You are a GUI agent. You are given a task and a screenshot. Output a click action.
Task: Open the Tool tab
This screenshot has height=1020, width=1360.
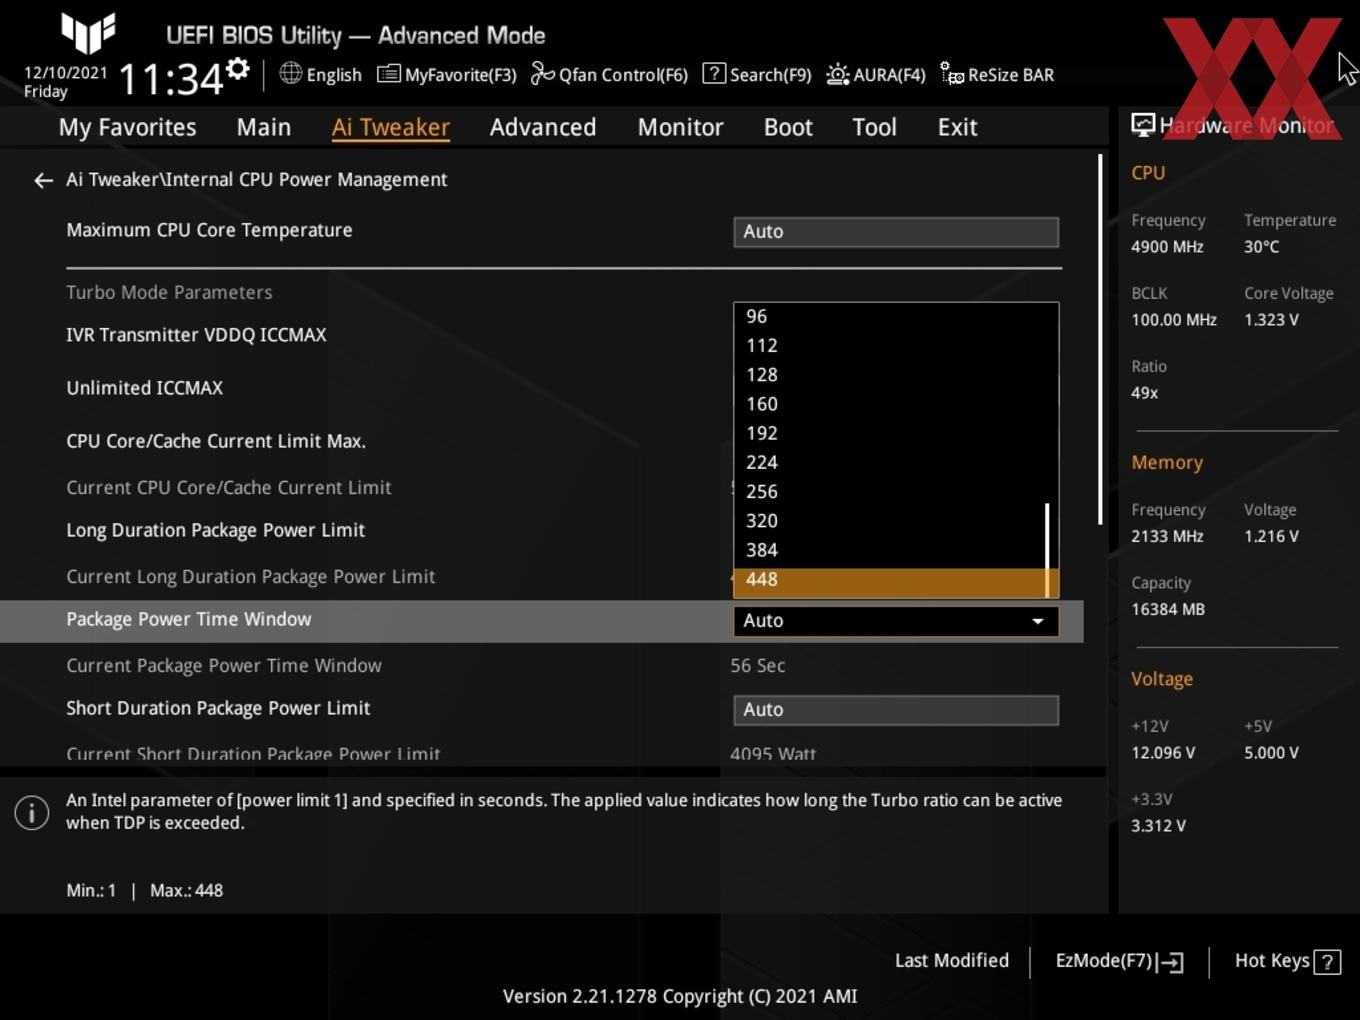pos(874,127)
